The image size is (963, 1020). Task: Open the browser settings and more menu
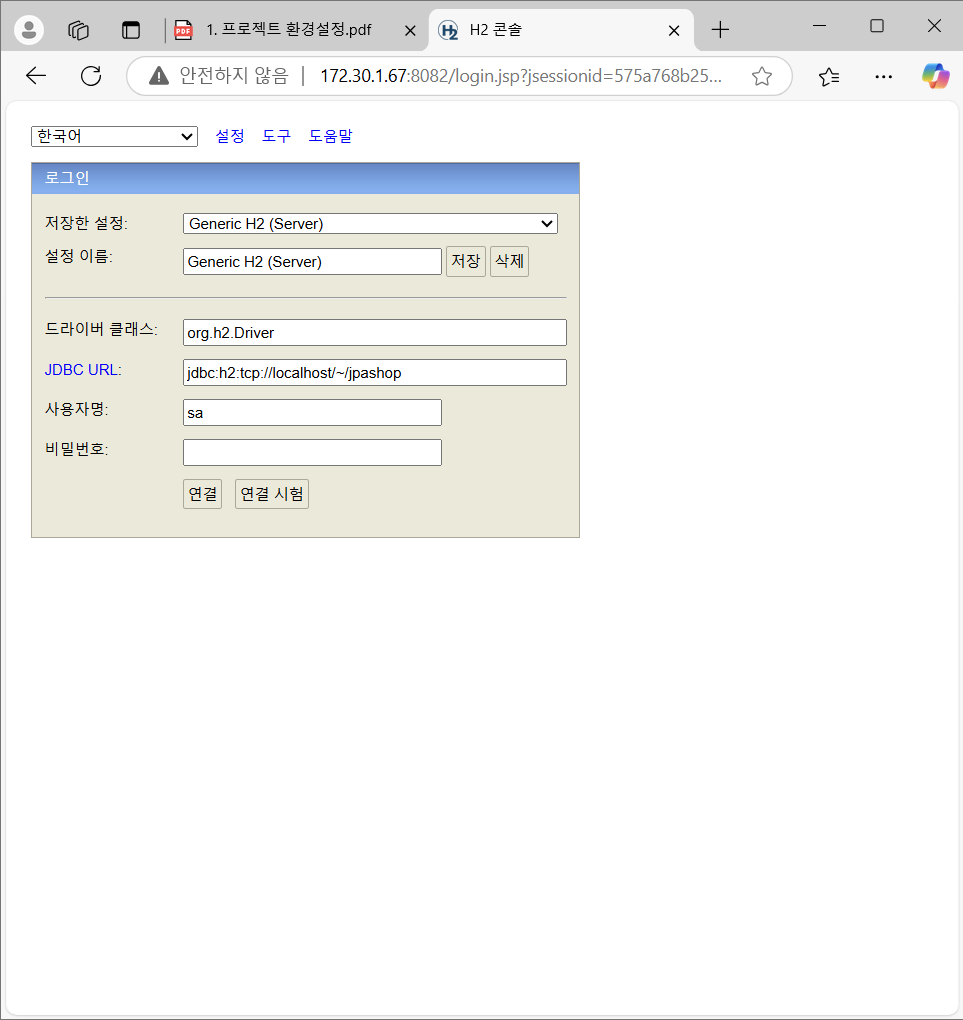(x=884, y=77)
